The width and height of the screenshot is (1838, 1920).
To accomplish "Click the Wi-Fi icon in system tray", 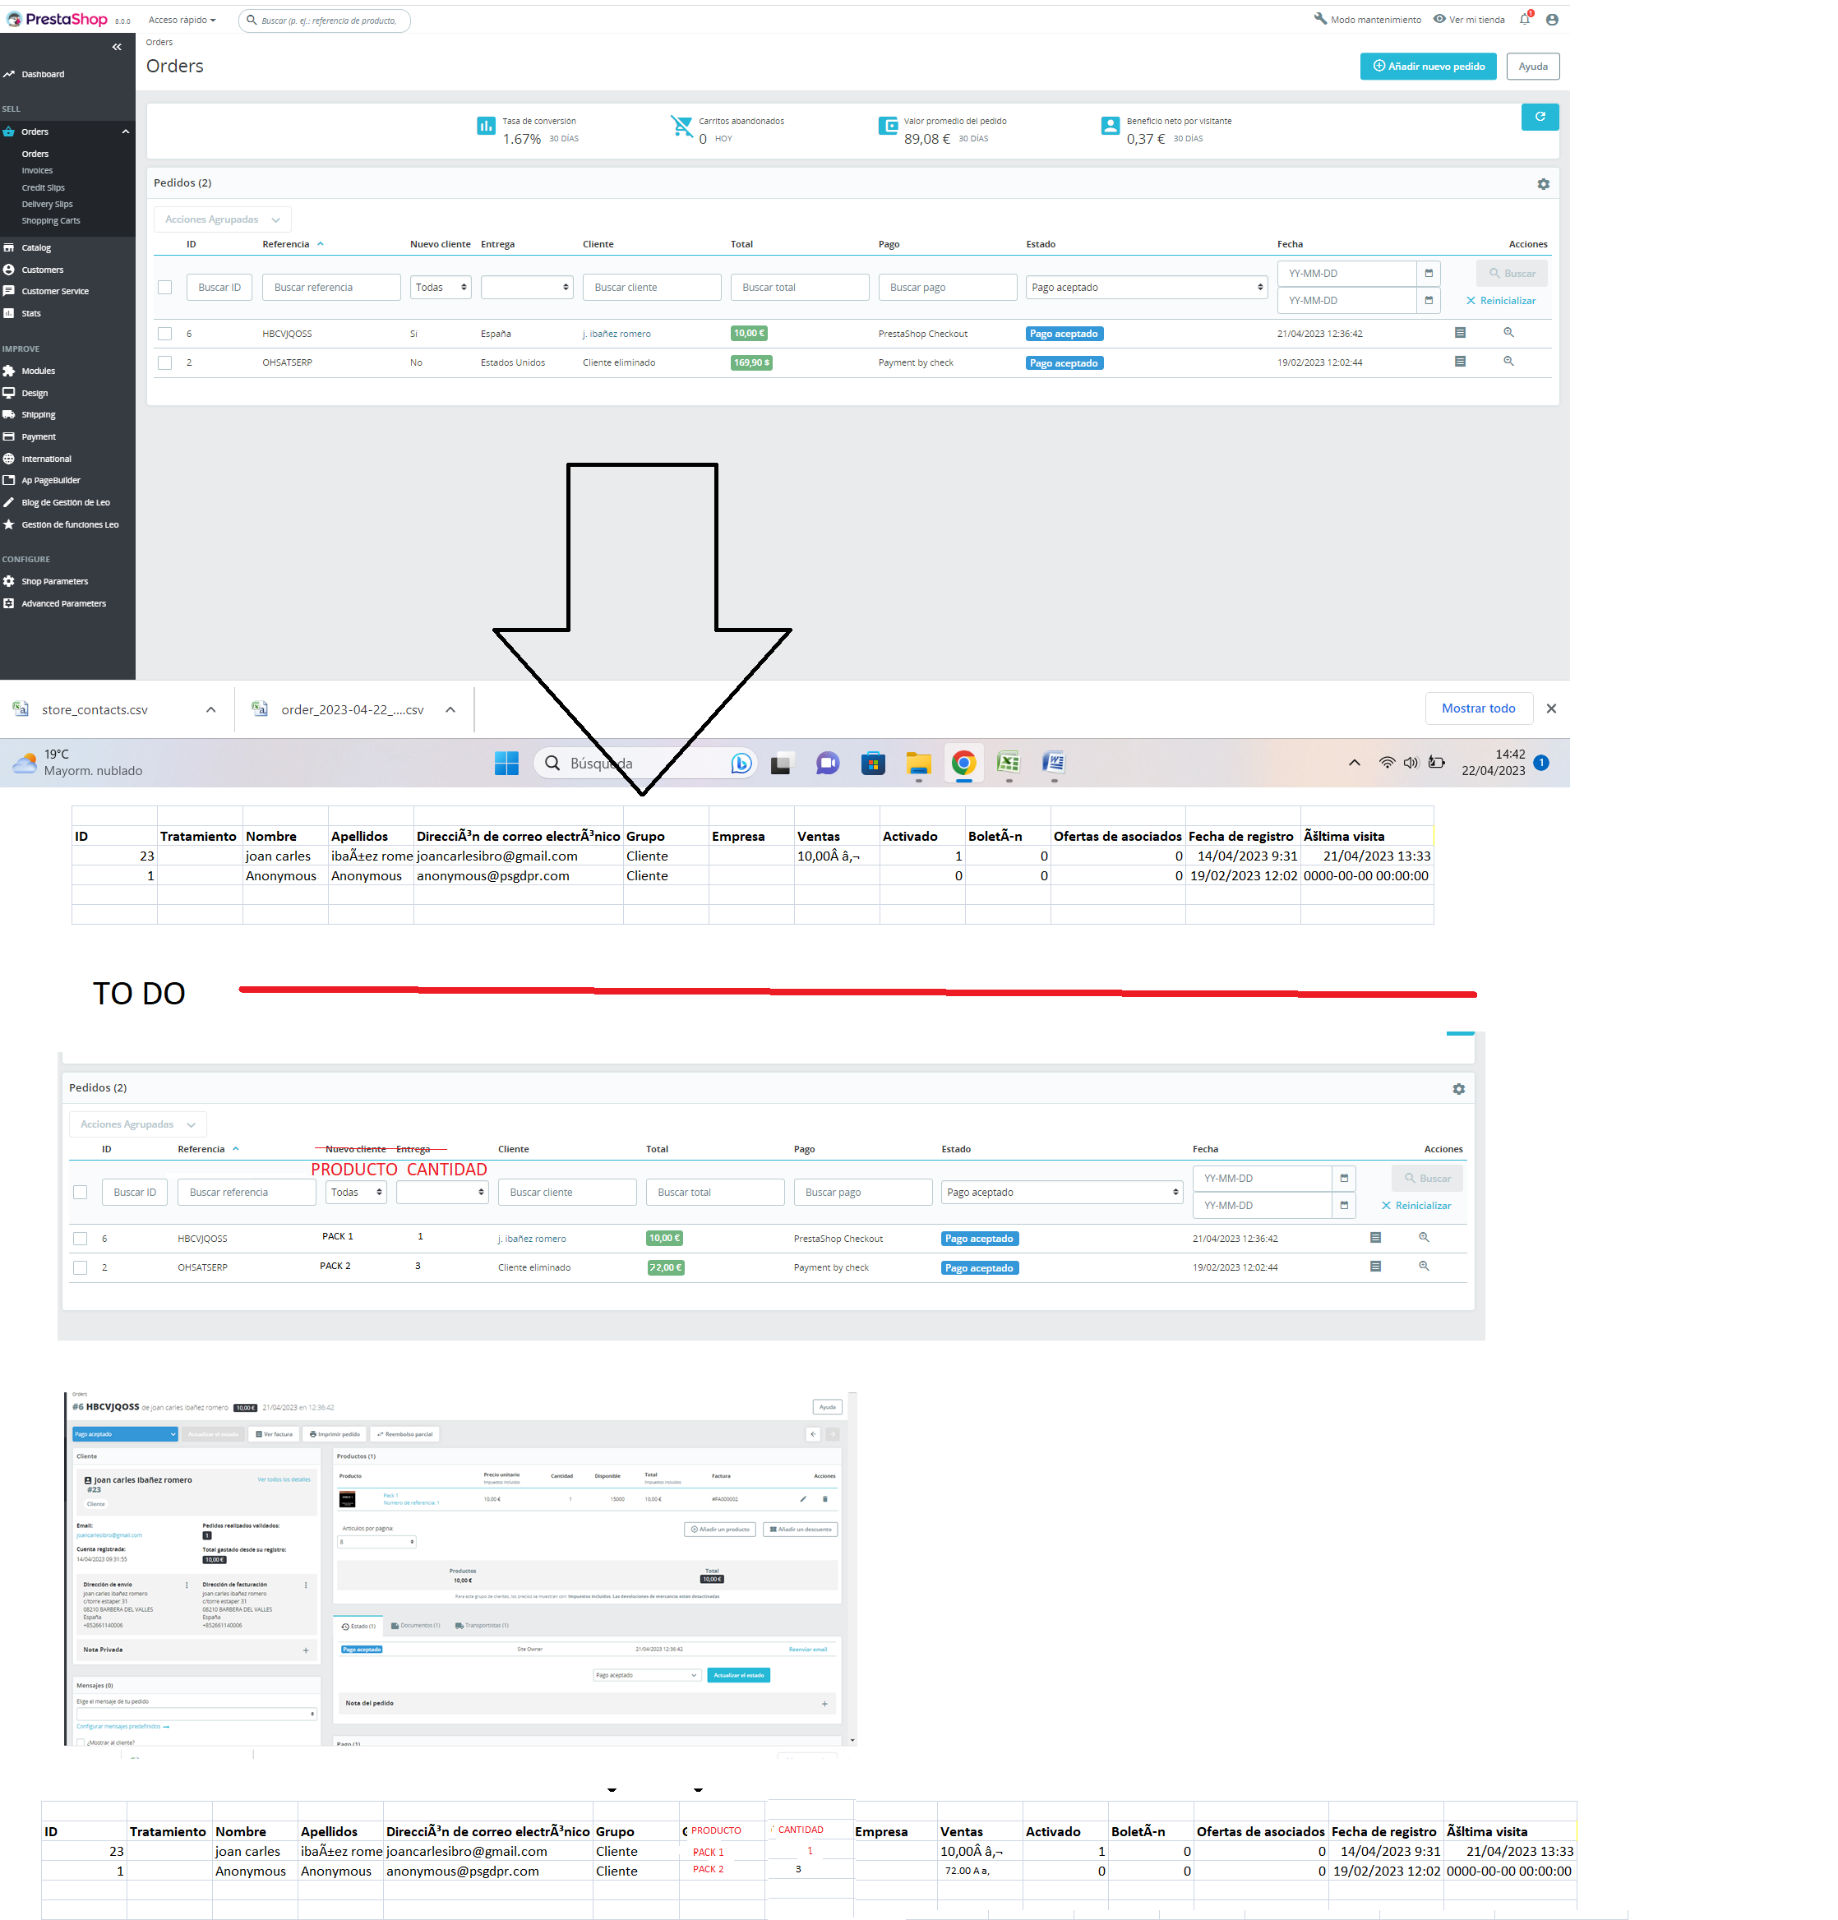I will [1387, 762].
